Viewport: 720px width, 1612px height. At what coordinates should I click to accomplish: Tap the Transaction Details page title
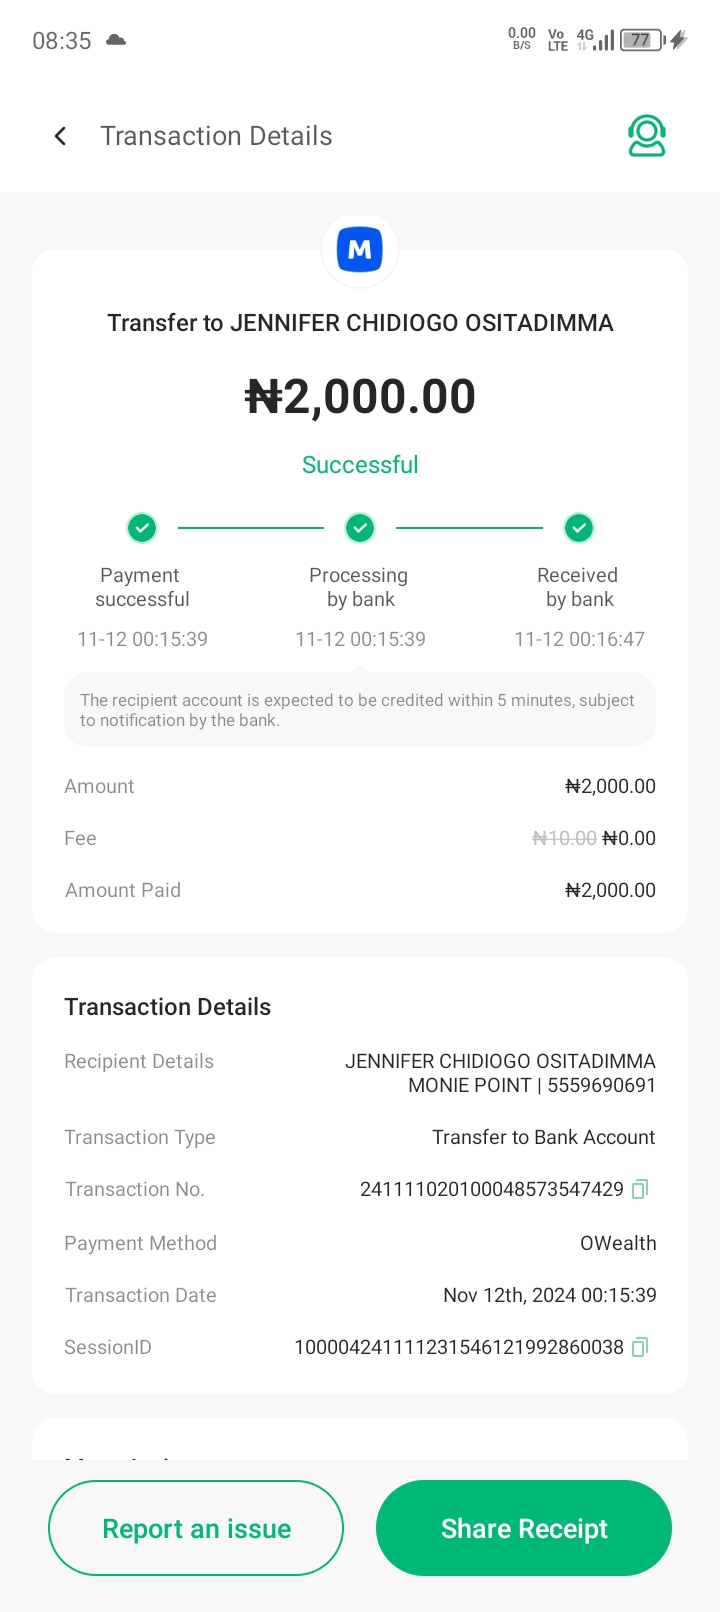point(216,136)
